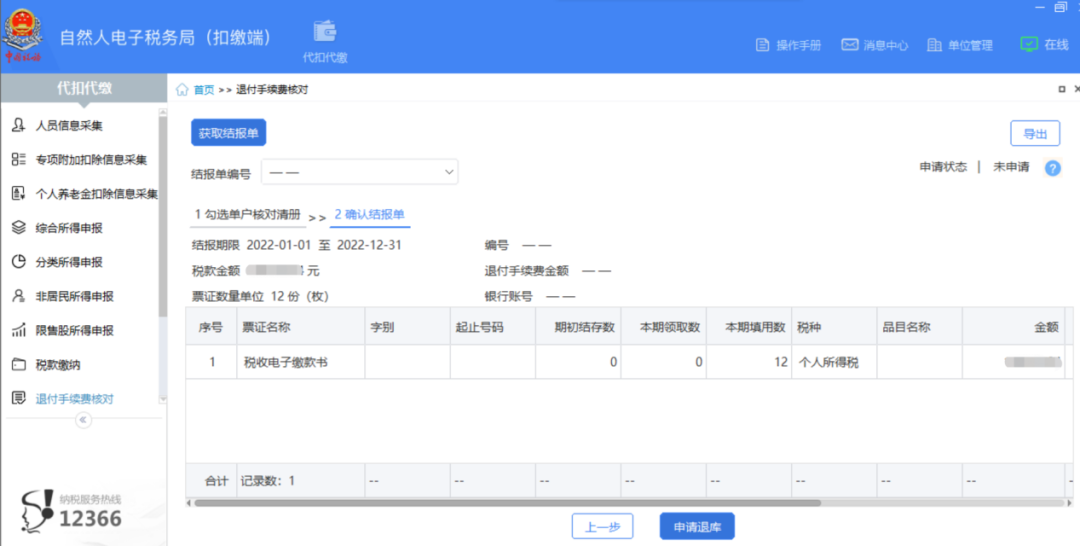1080x546 pixels.
Task: Open 税款缴纳 menu item
Action: pyautogui.click(x=58, y=364)
